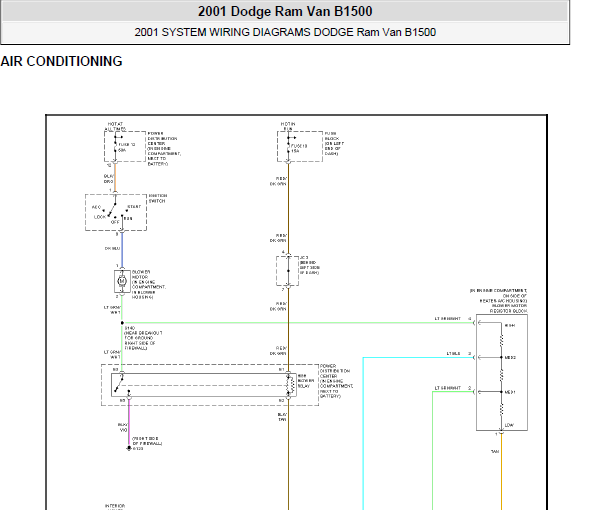Viewport: 604px width, 510px height.
Task: Click the MED1 terminal label in the resistor block
Action: click(x=510, y=392)
